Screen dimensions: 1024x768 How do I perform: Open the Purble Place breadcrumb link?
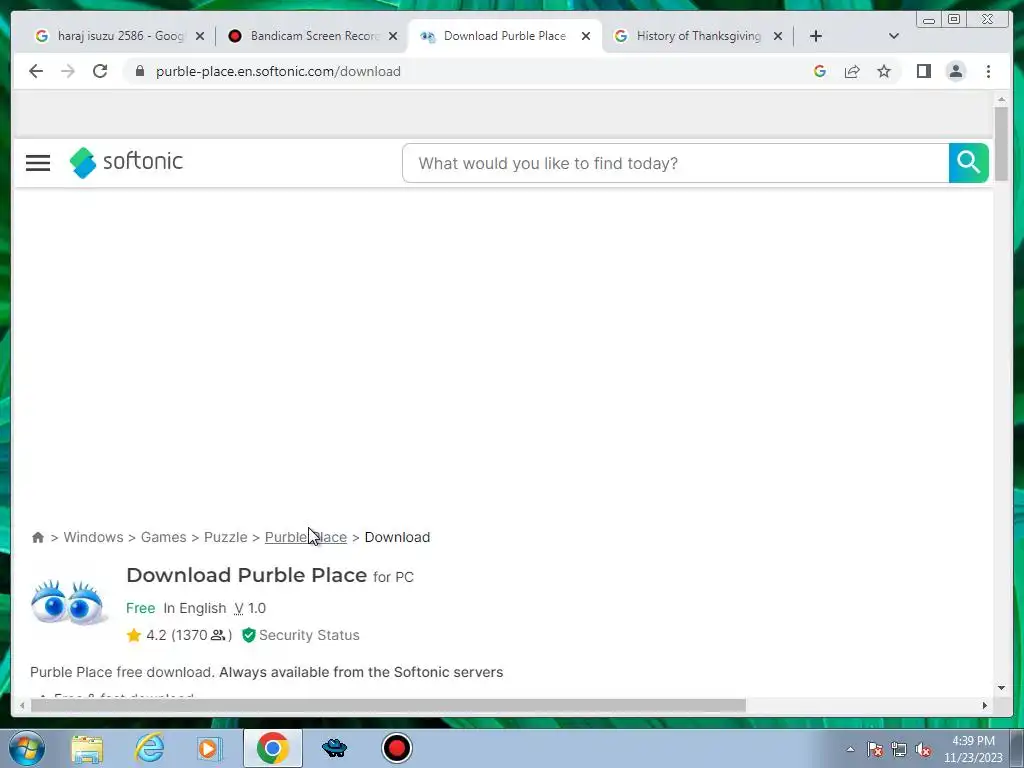(x=306, y=537)
